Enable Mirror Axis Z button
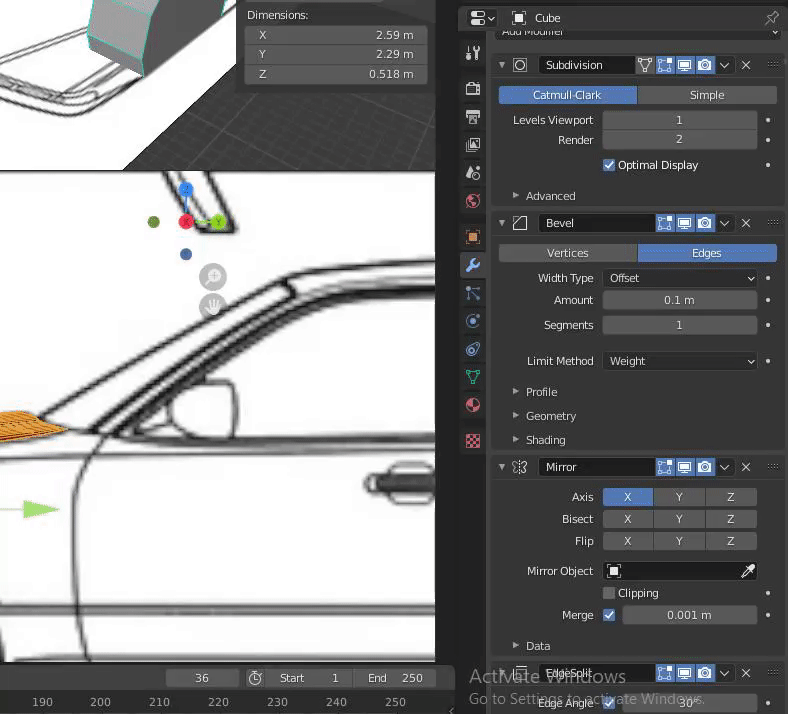788x714 pixels. [731, 497]
